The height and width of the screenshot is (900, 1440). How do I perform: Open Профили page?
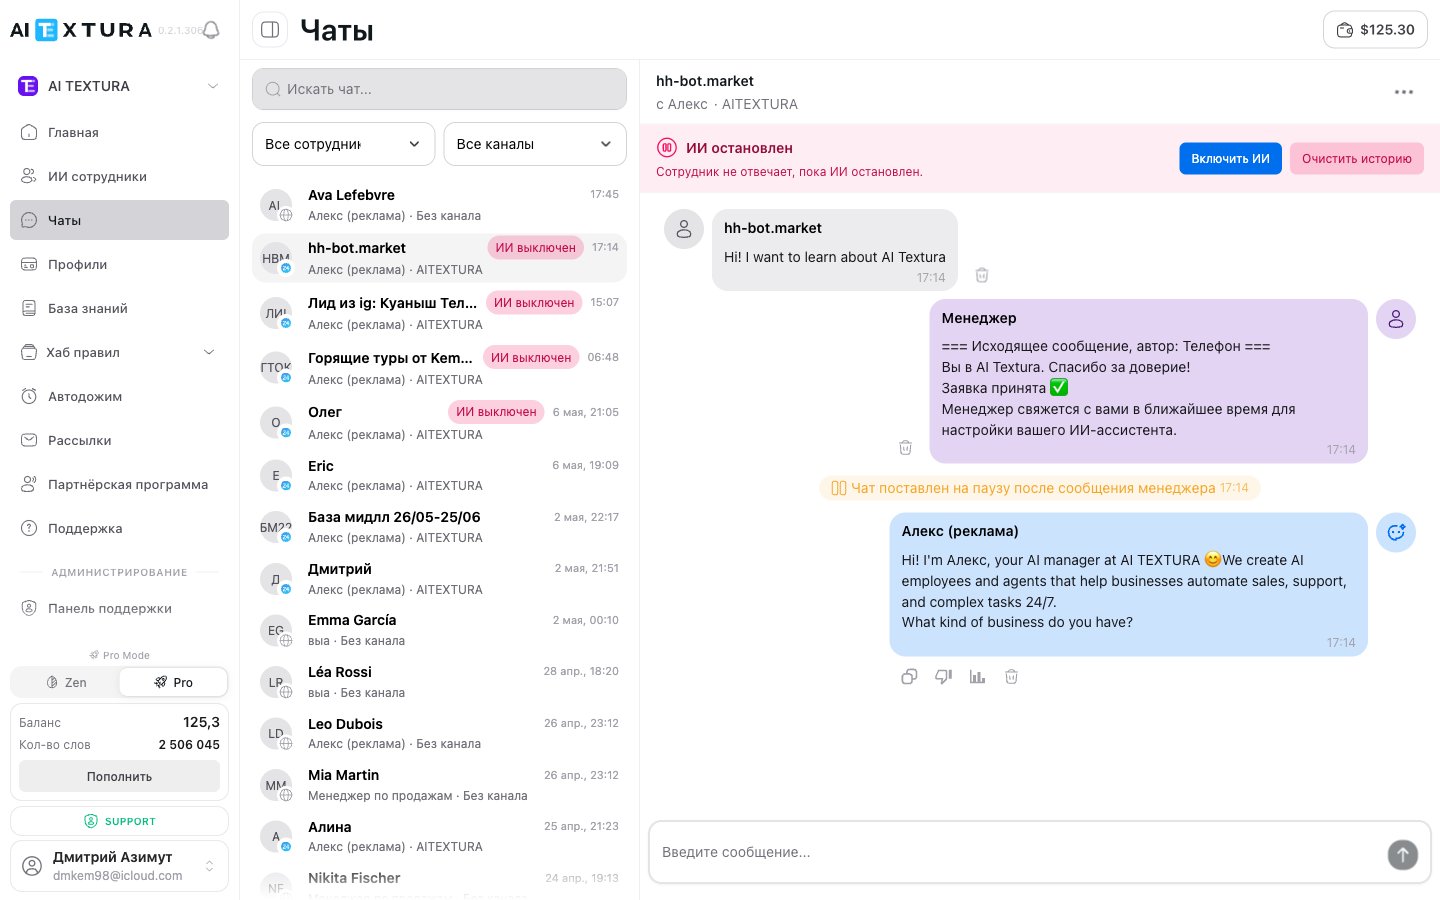(119, 264)
